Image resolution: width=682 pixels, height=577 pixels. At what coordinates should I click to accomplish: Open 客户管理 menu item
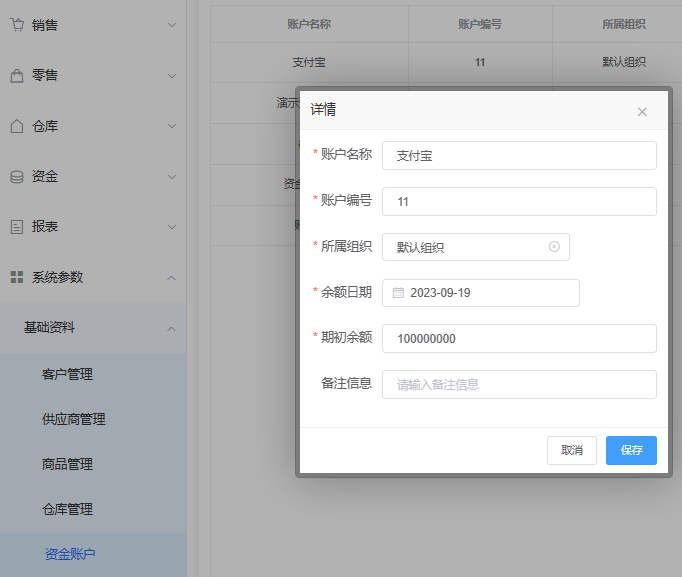67,374
